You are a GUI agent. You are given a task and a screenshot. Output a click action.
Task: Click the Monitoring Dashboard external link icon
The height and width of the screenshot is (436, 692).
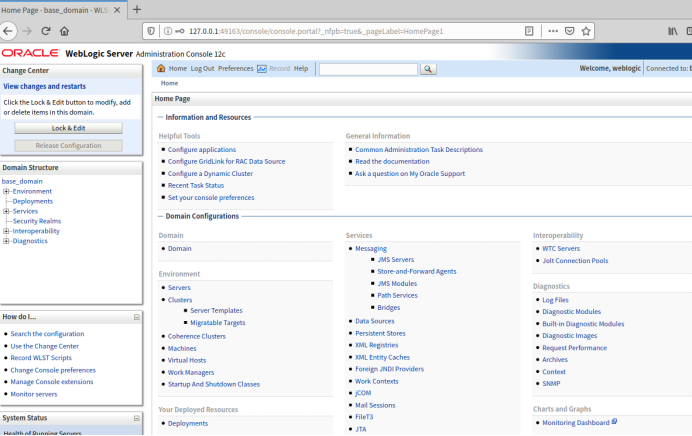point(614,421)
